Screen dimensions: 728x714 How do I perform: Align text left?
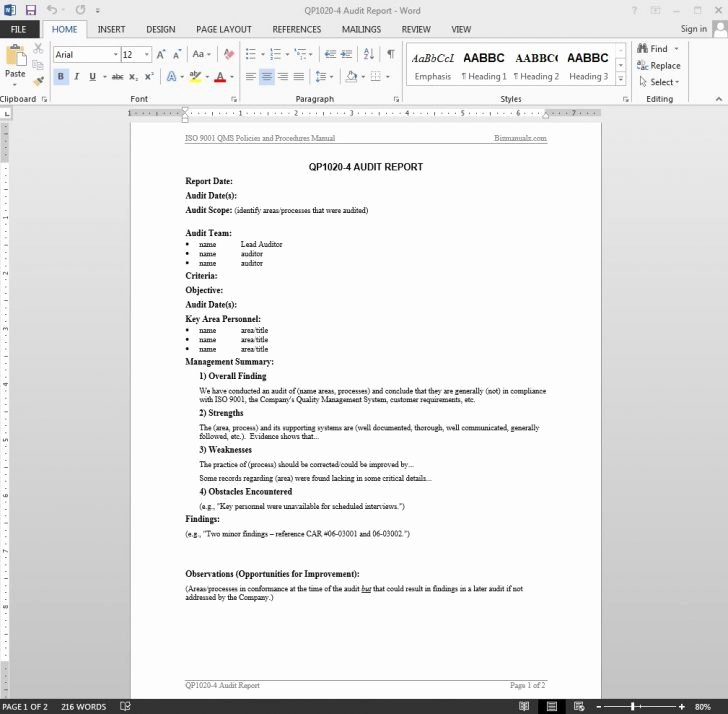[251, 77]
